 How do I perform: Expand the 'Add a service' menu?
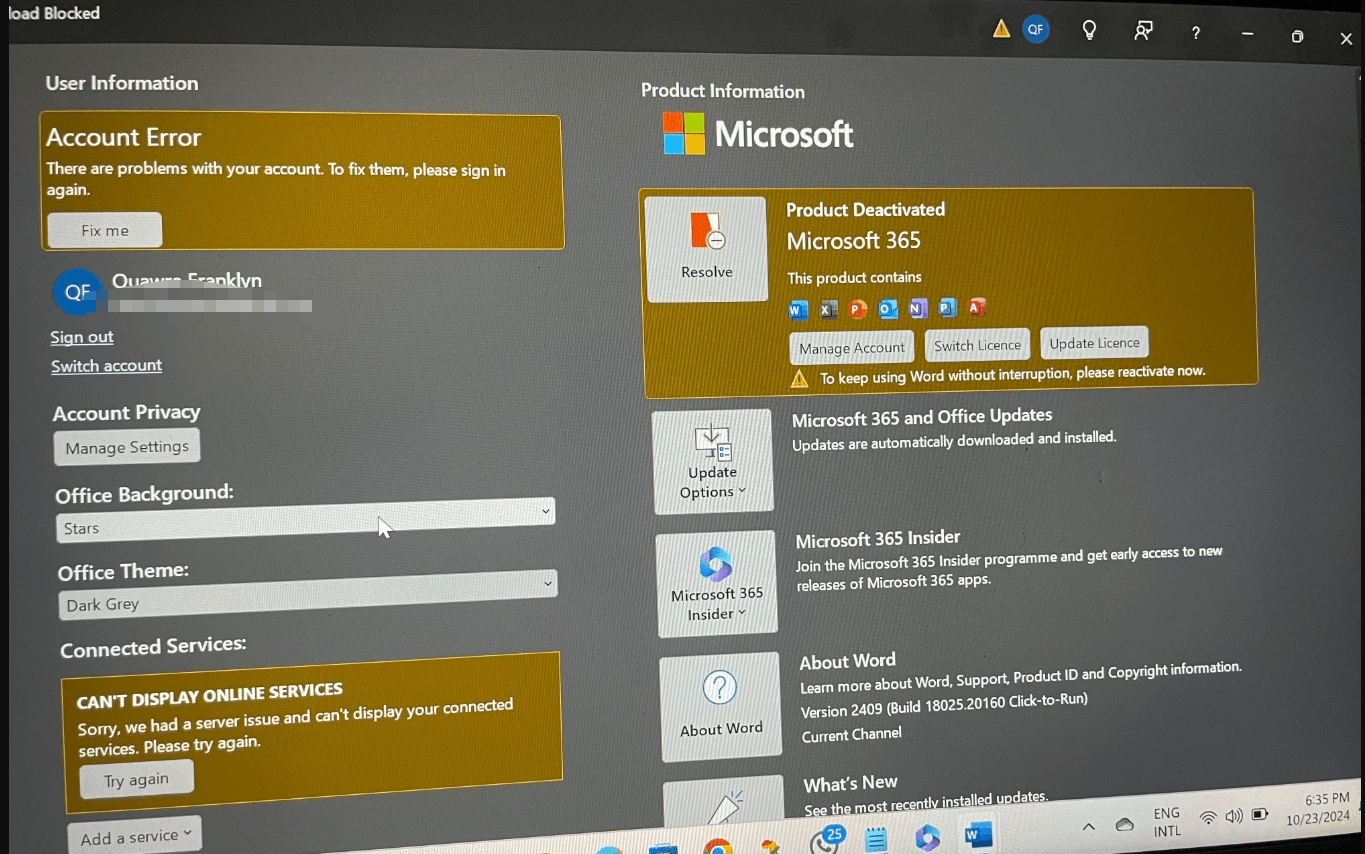134,835
